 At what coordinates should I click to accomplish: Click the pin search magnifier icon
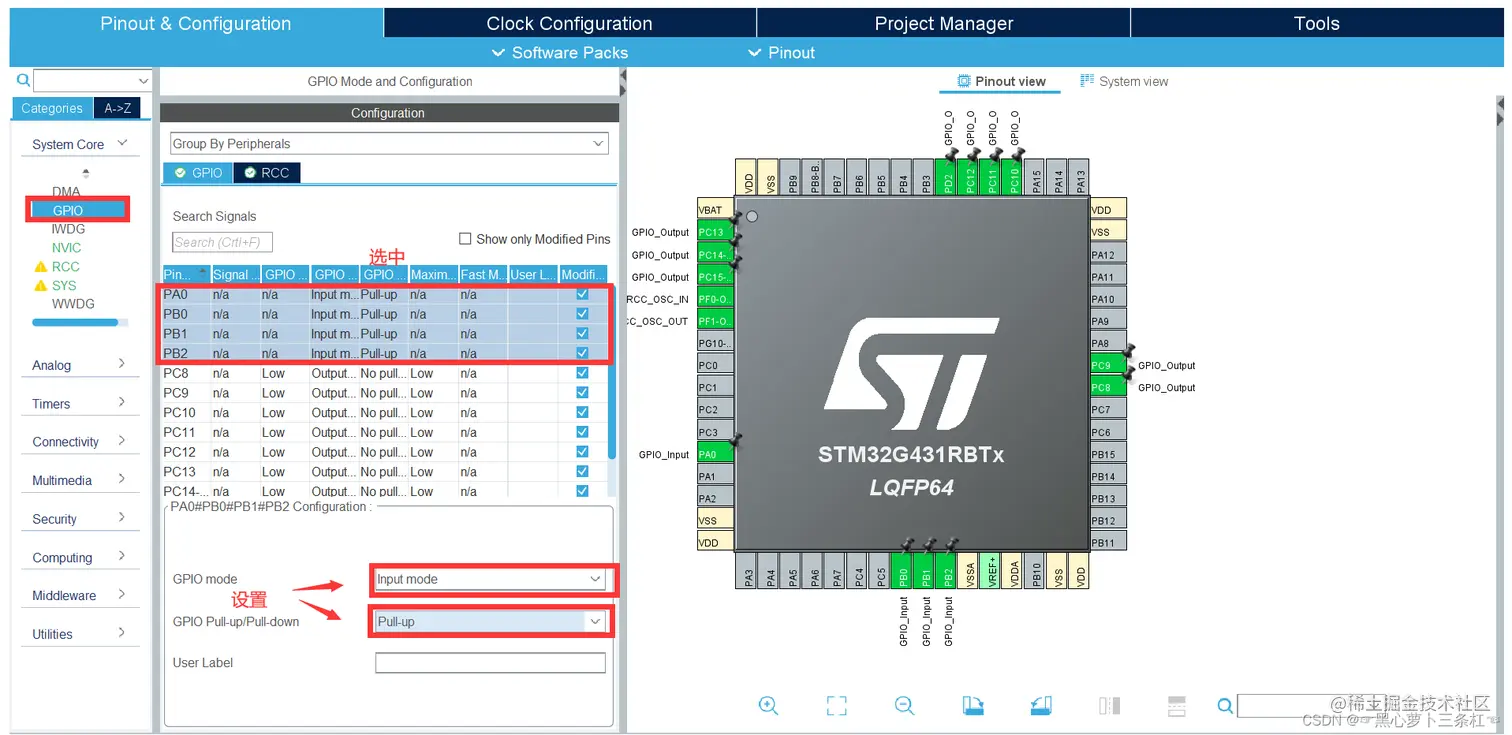[1225, 706]
